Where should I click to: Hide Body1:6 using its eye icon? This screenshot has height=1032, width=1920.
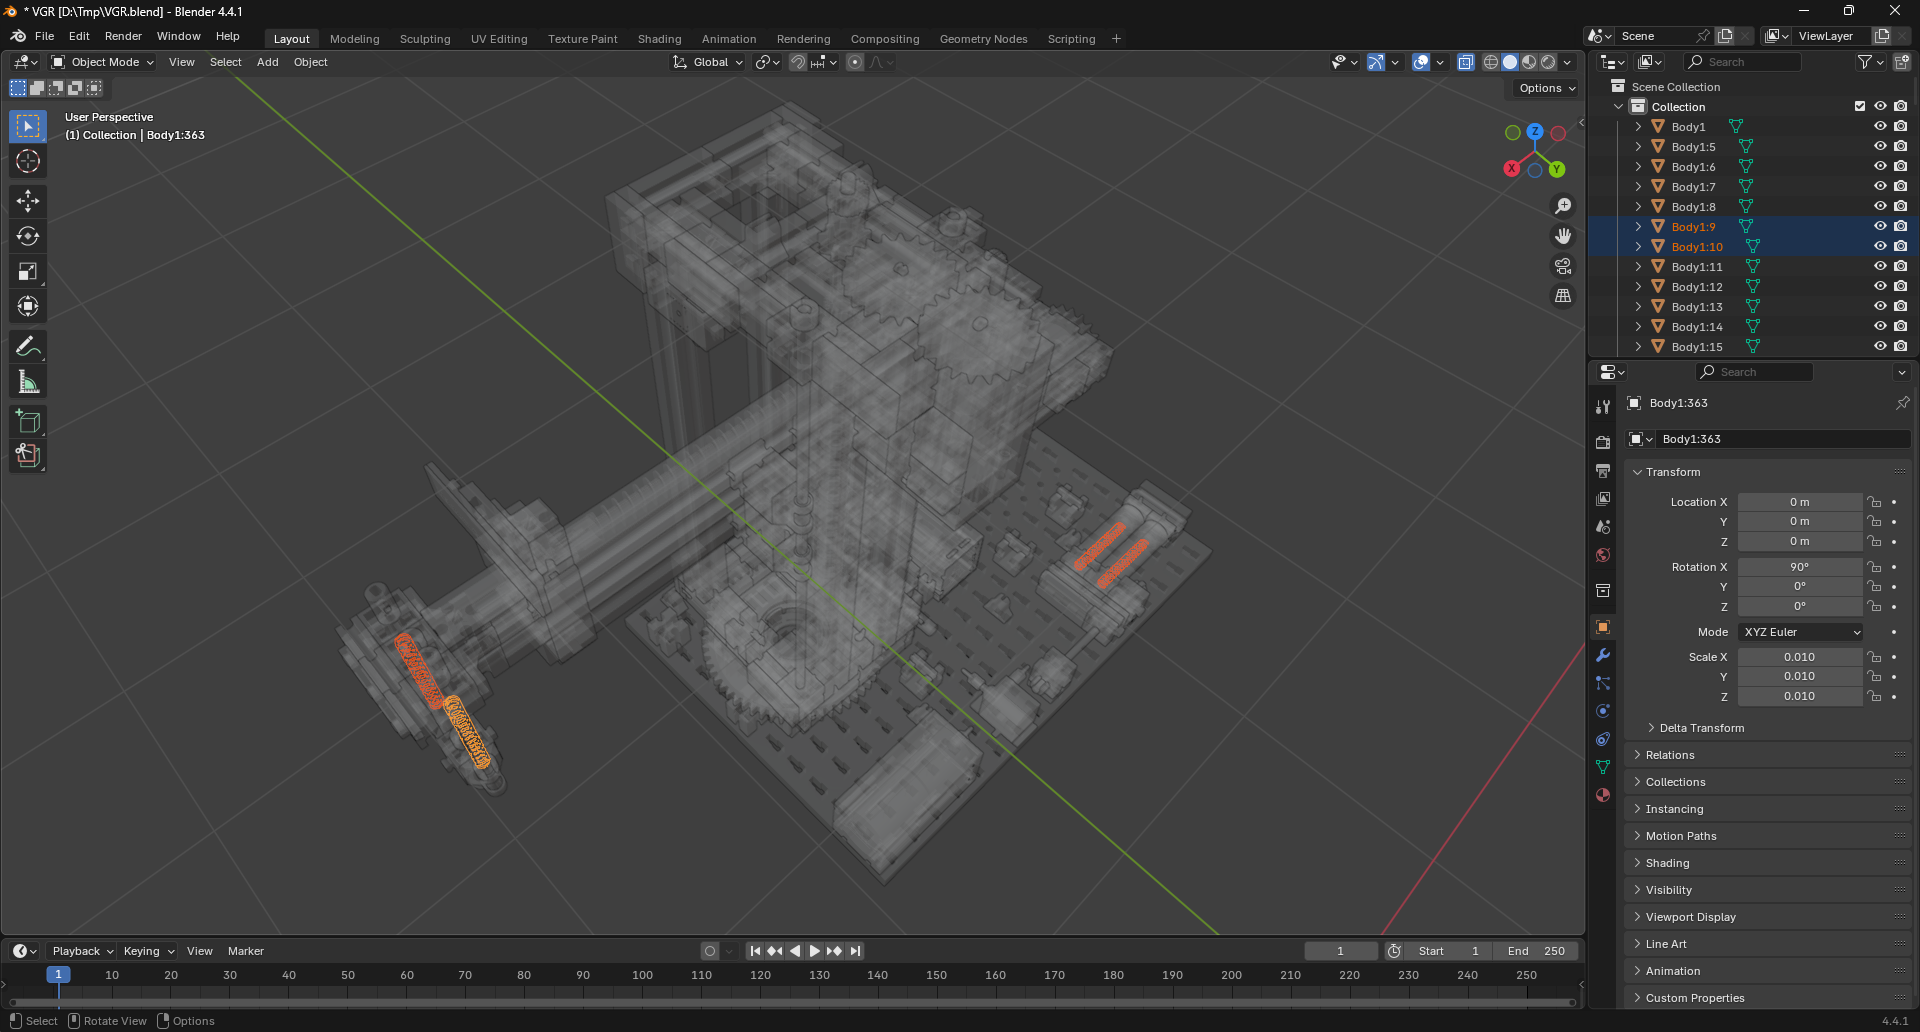(x=1879, y=166)
